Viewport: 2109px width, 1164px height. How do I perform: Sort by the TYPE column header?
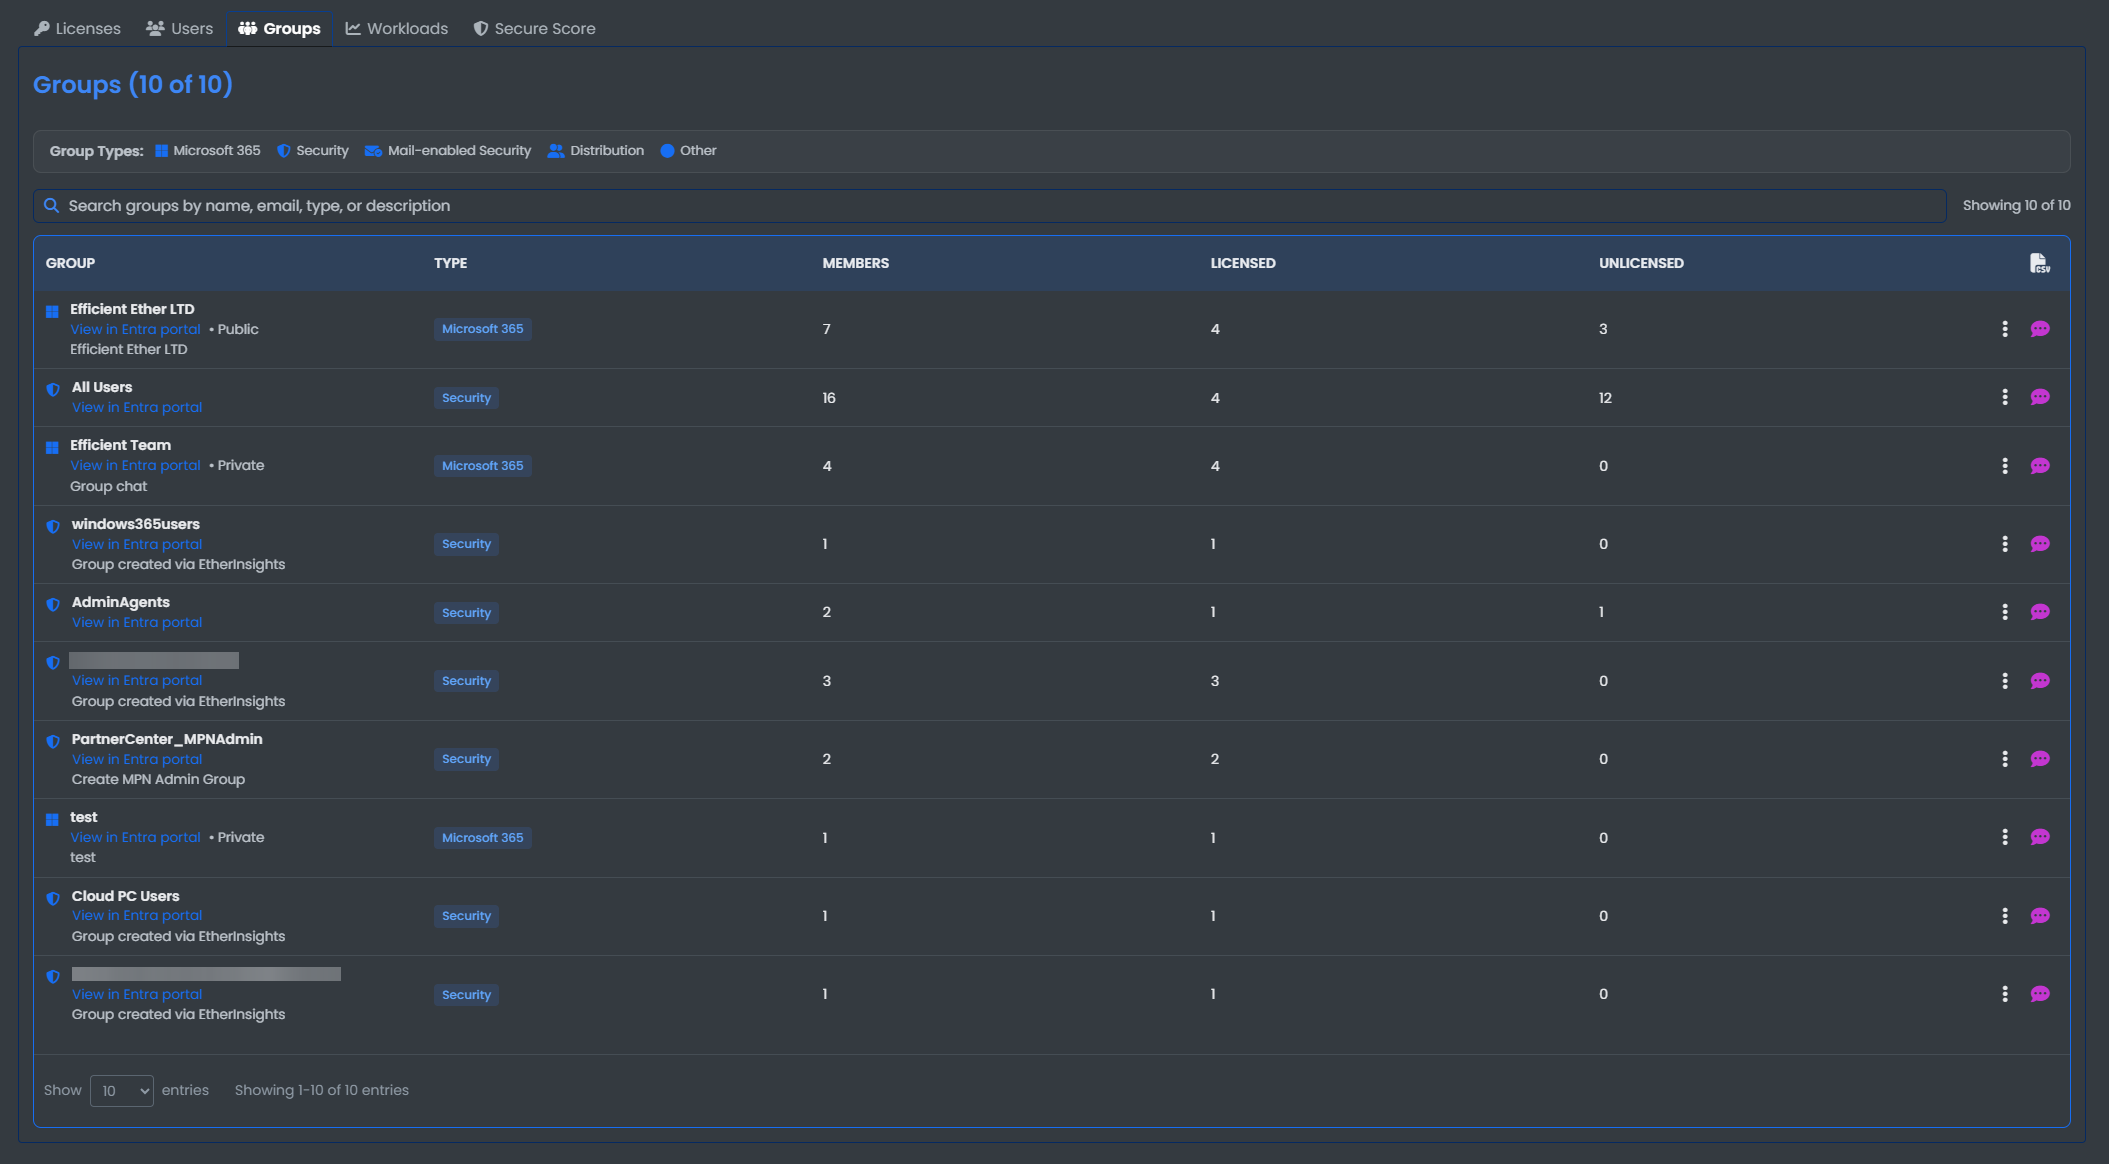[450, 263]
